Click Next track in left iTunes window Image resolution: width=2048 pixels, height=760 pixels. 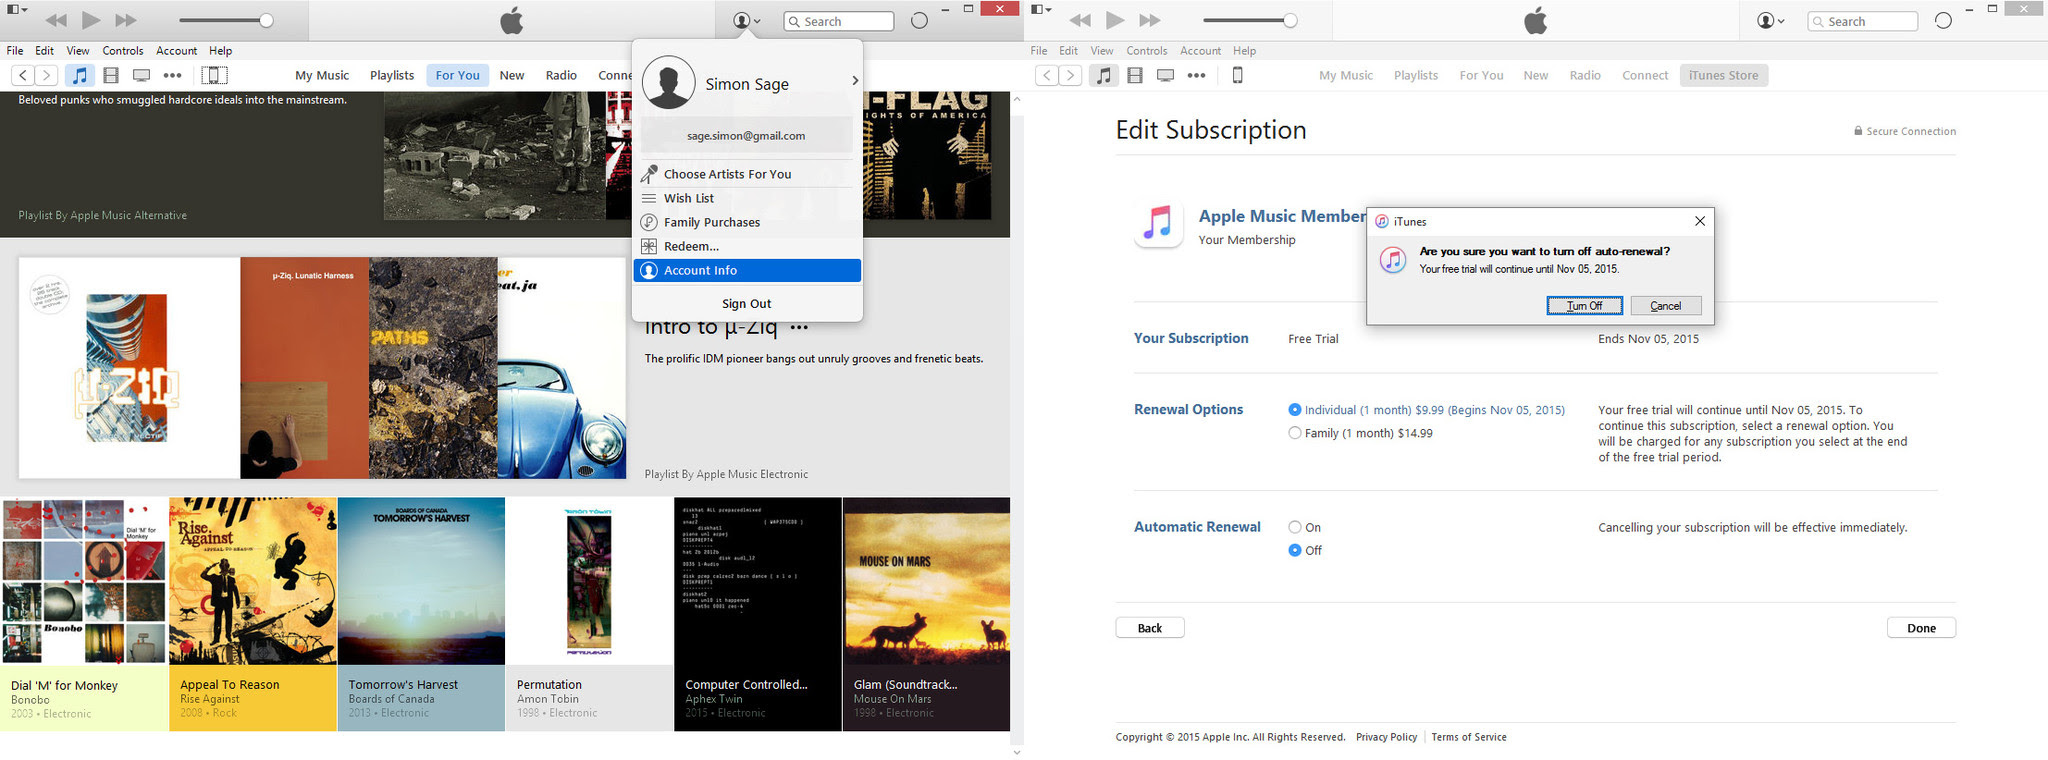pyautogui.click(x=126, y=20)
